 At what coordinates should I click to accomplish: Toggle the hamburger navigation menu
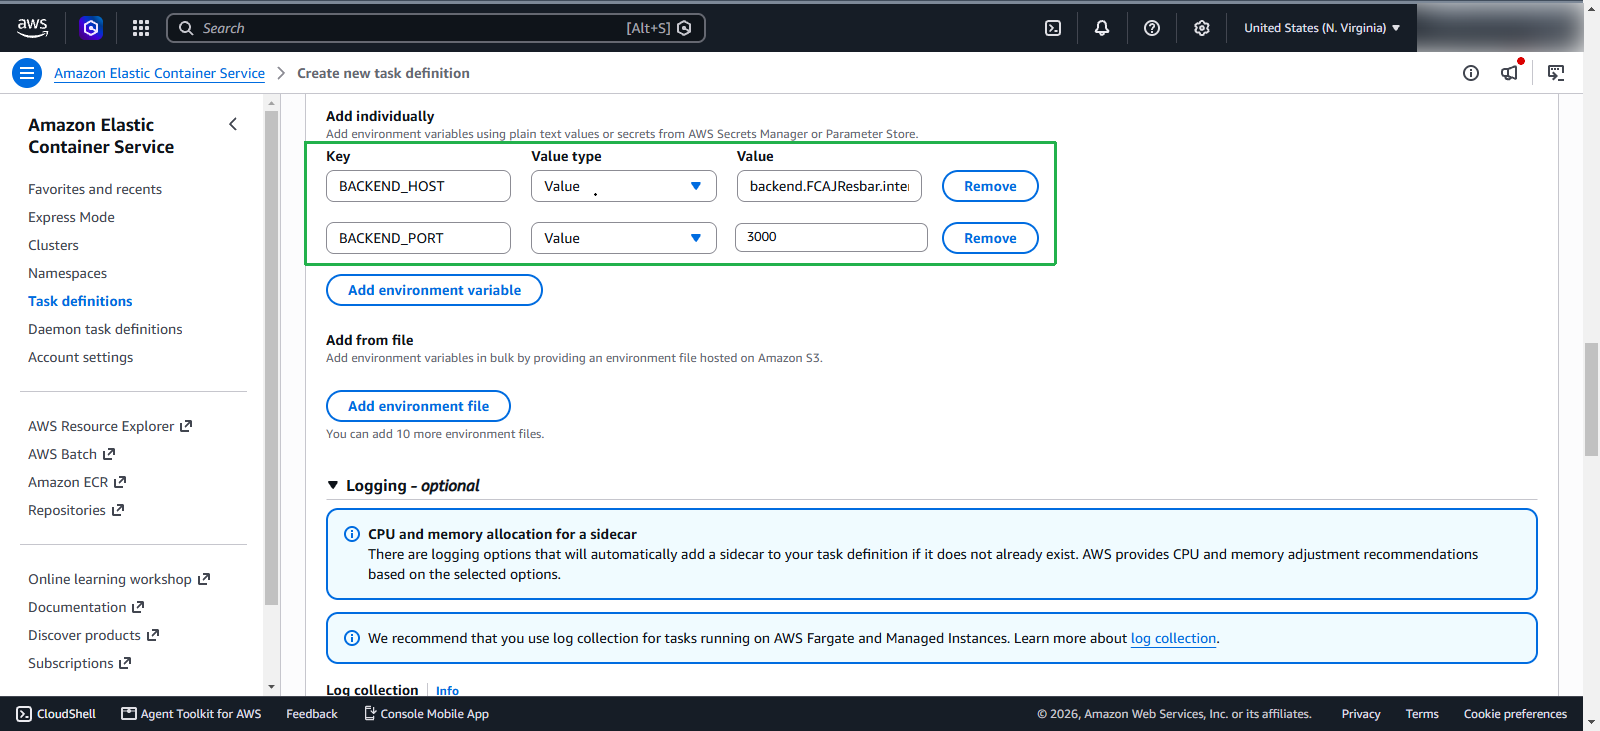27,73
